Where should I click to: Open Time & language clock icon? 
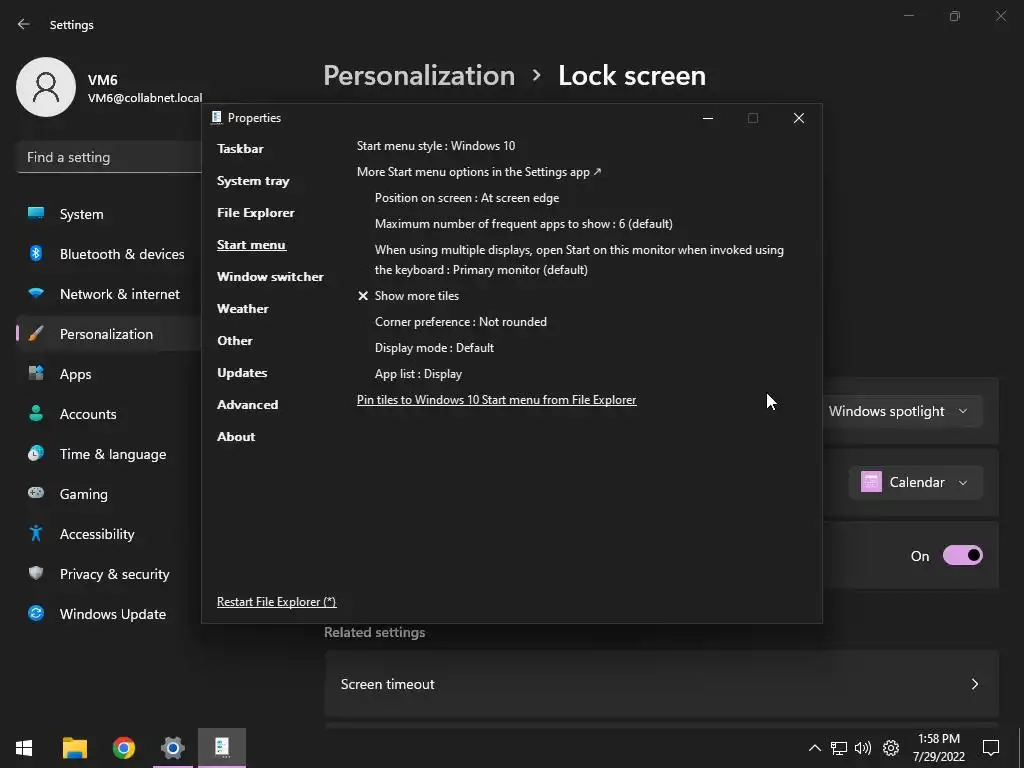click(x=36, y=453)
